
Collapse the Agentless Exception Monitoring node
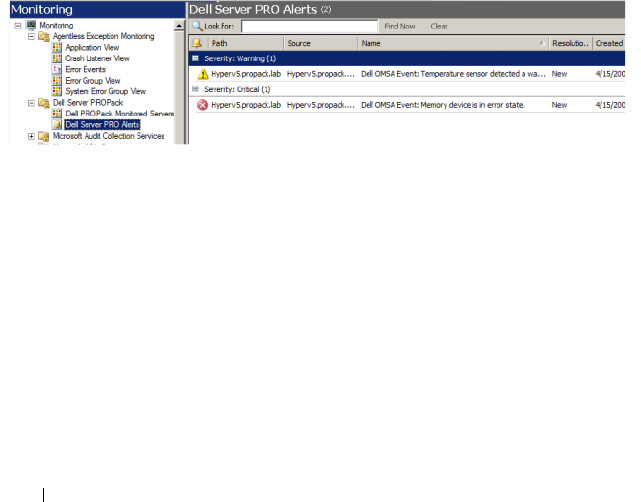coord(31,36)
